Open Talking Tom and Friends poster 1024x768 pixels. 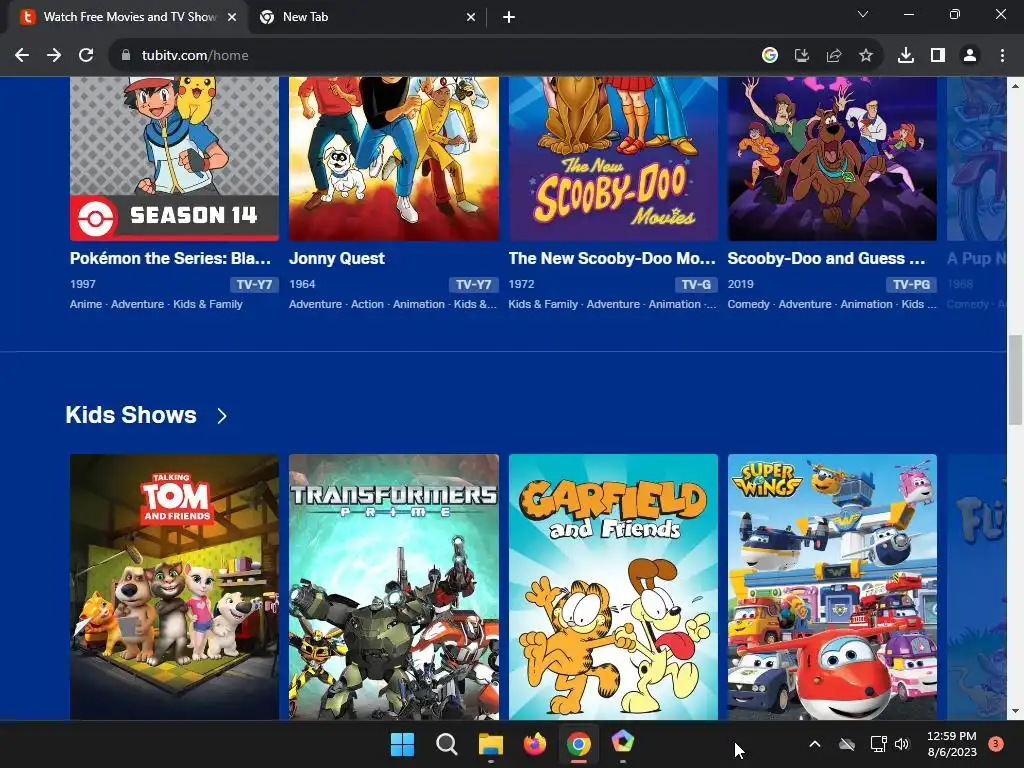click(174, 587)
